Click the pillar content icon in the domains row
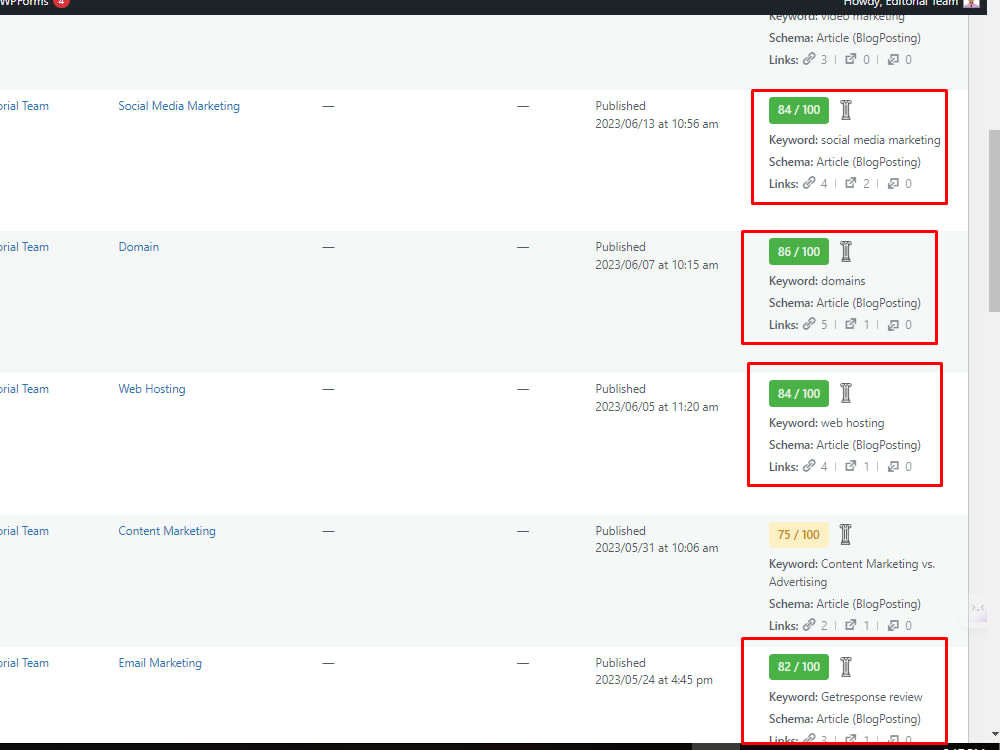Screen dimensions: 1000x750 click(846, 251)
